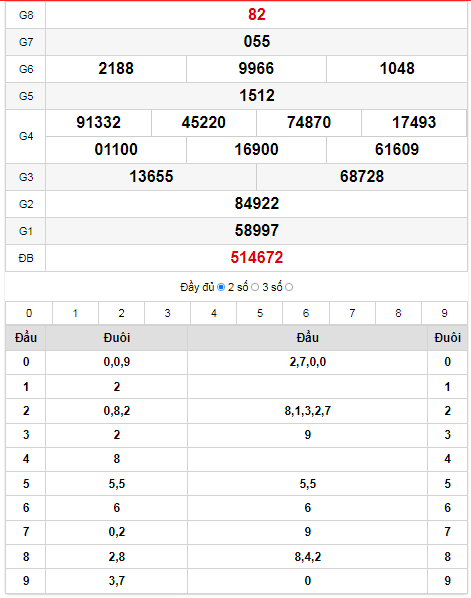Click digit filter tab 1

[x=75, y=313]
